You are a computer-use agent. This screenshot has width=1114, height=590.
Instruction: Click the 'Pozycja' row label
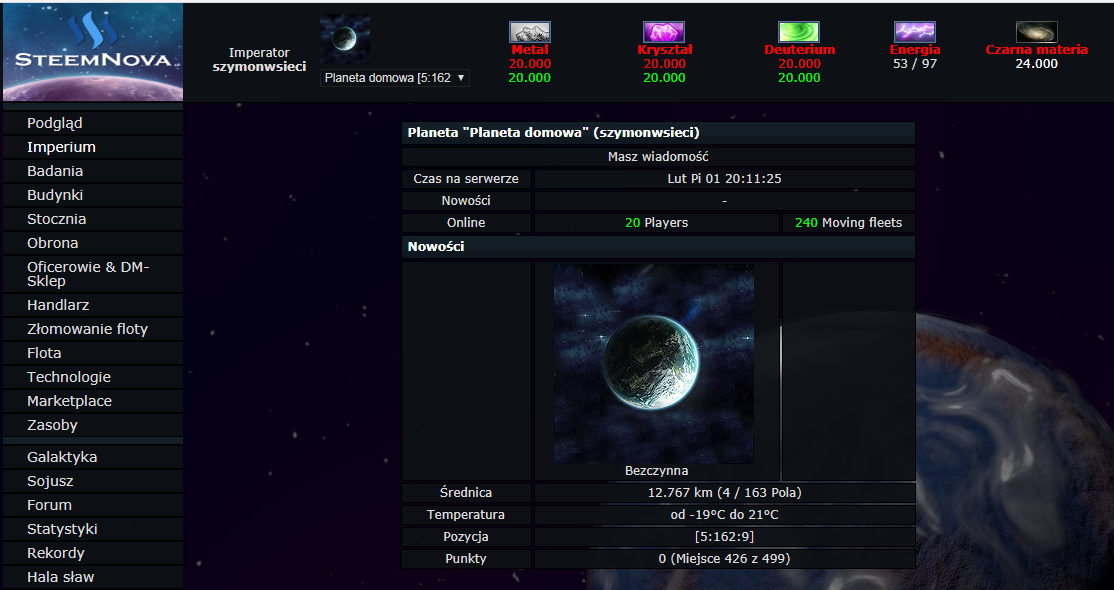point(466,537)
